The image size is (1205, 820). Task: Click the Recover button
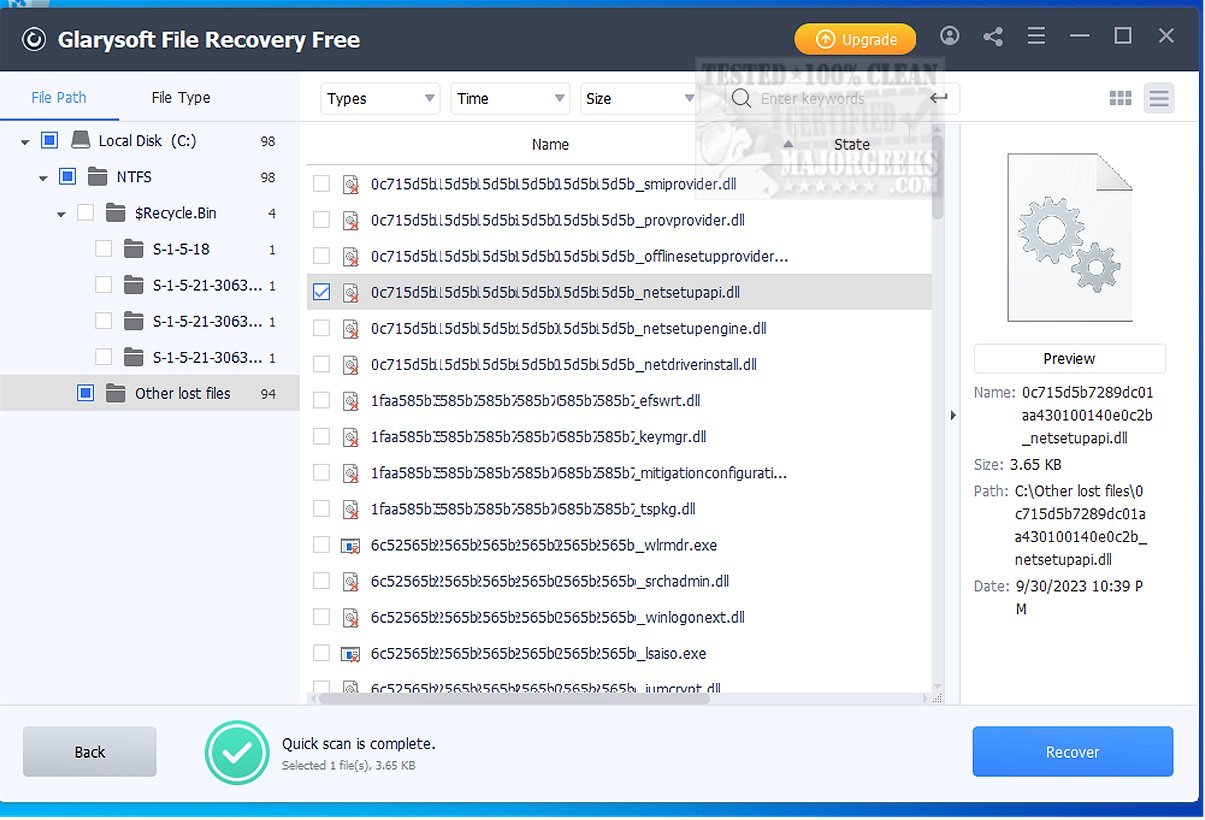(1073, 752)
